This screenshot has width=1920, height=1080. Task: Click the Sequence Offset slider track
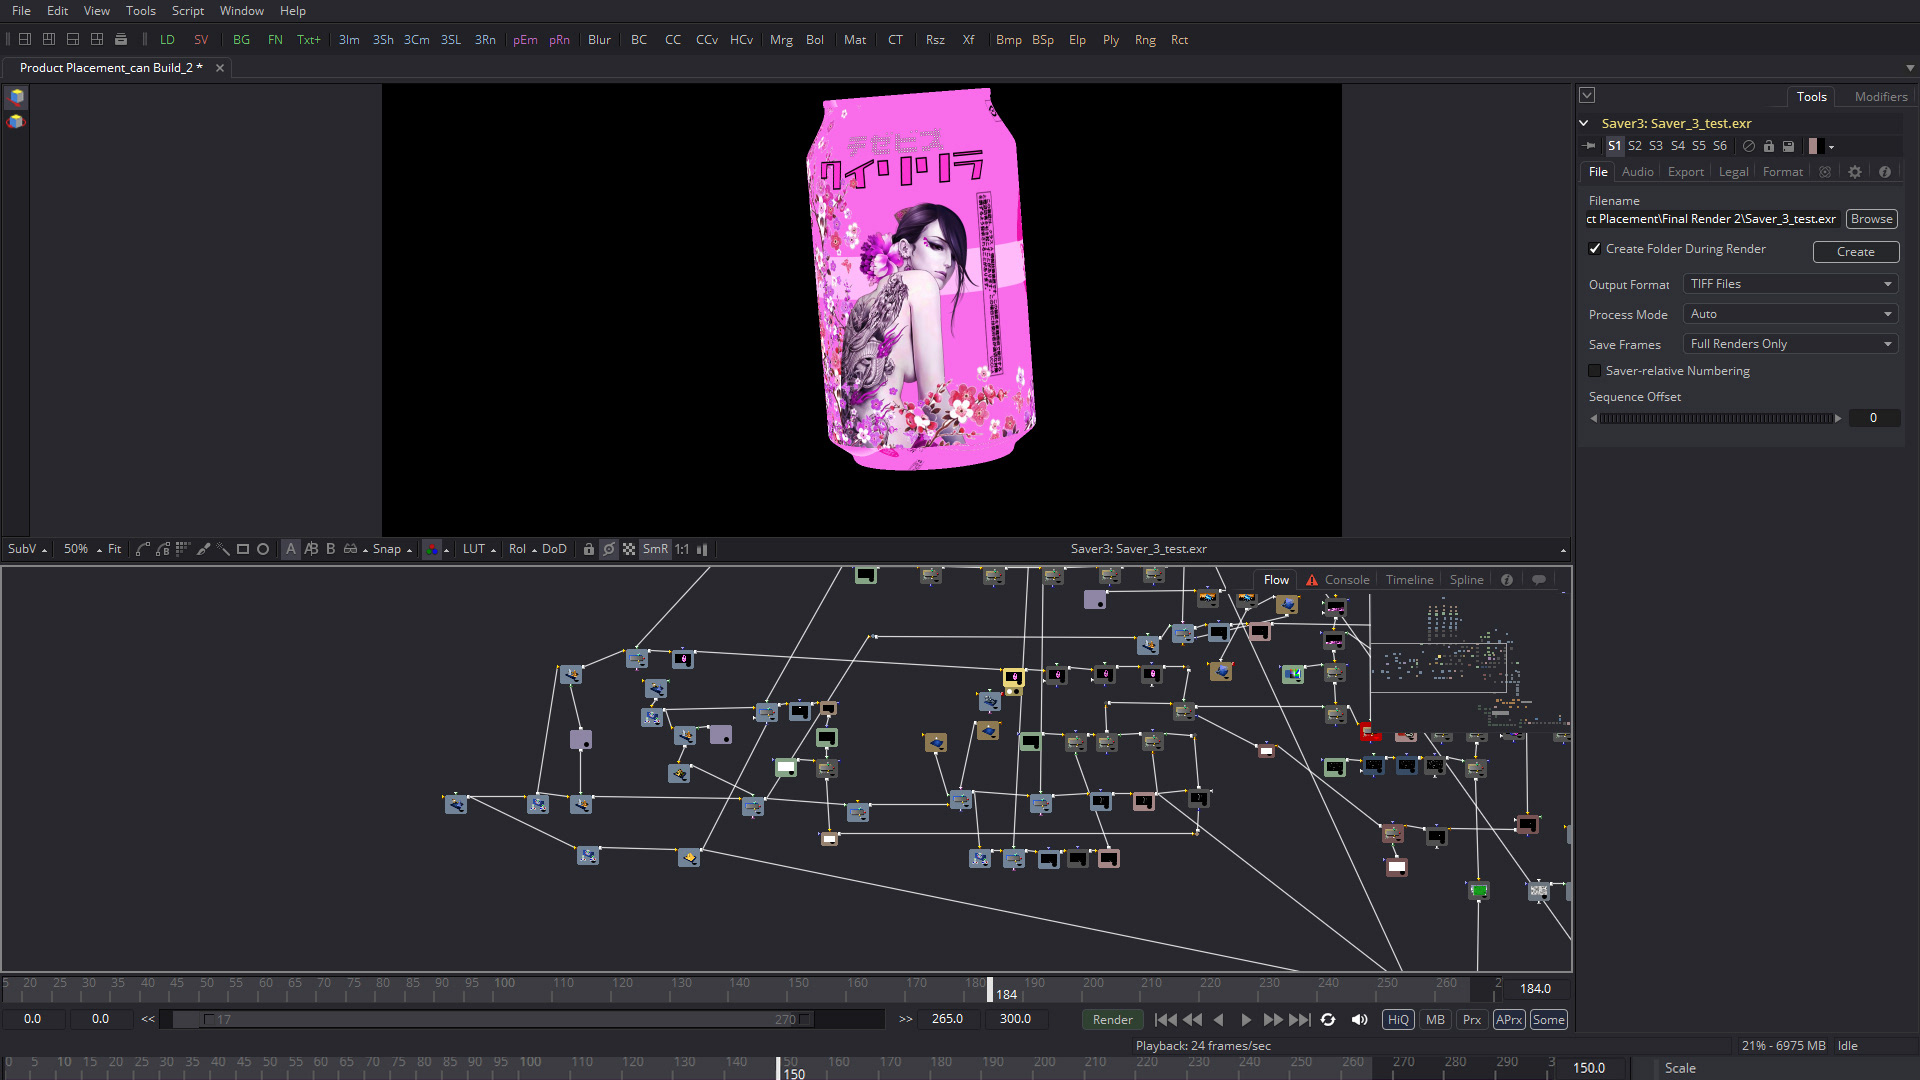tap(1716, 418)
